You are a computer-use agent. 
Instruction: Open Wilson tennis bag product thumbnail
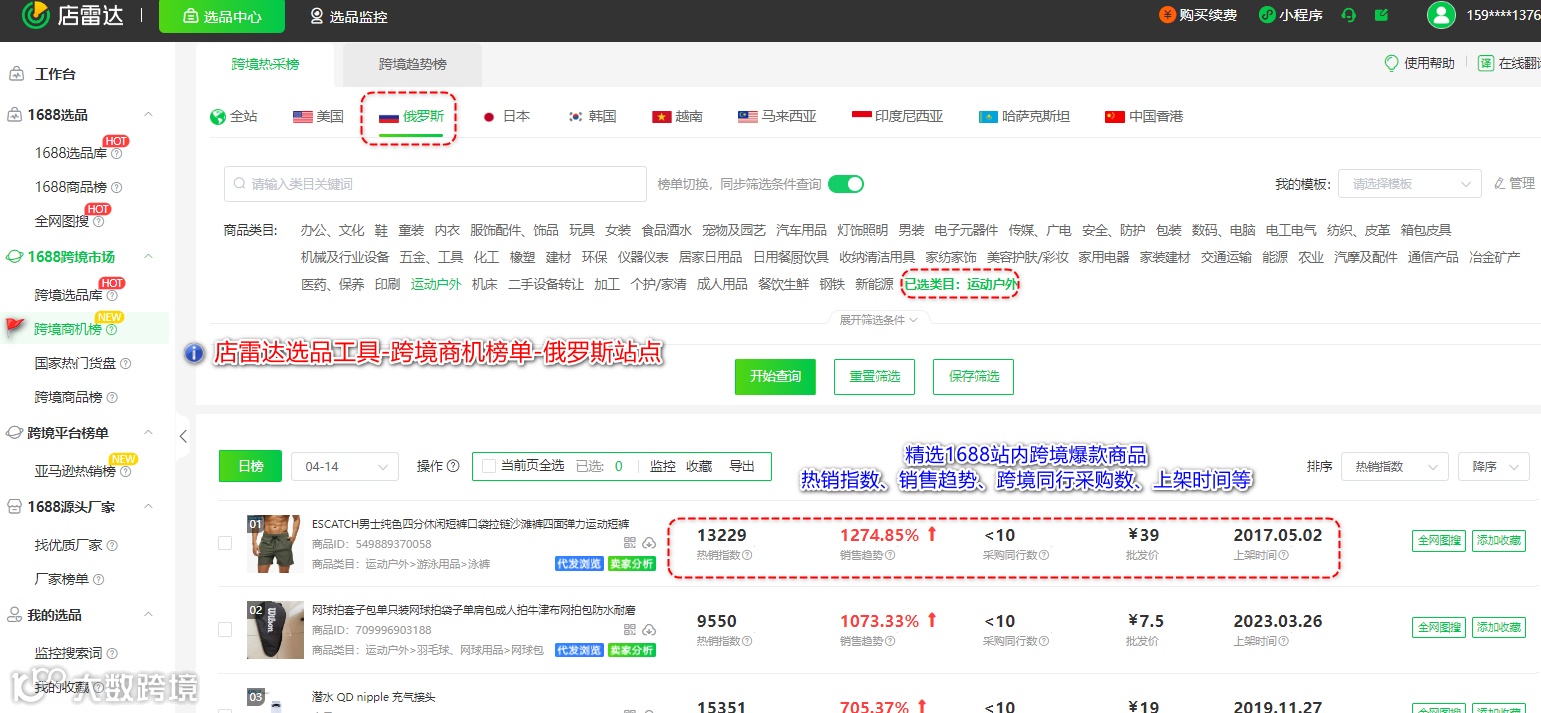(275, 630)
